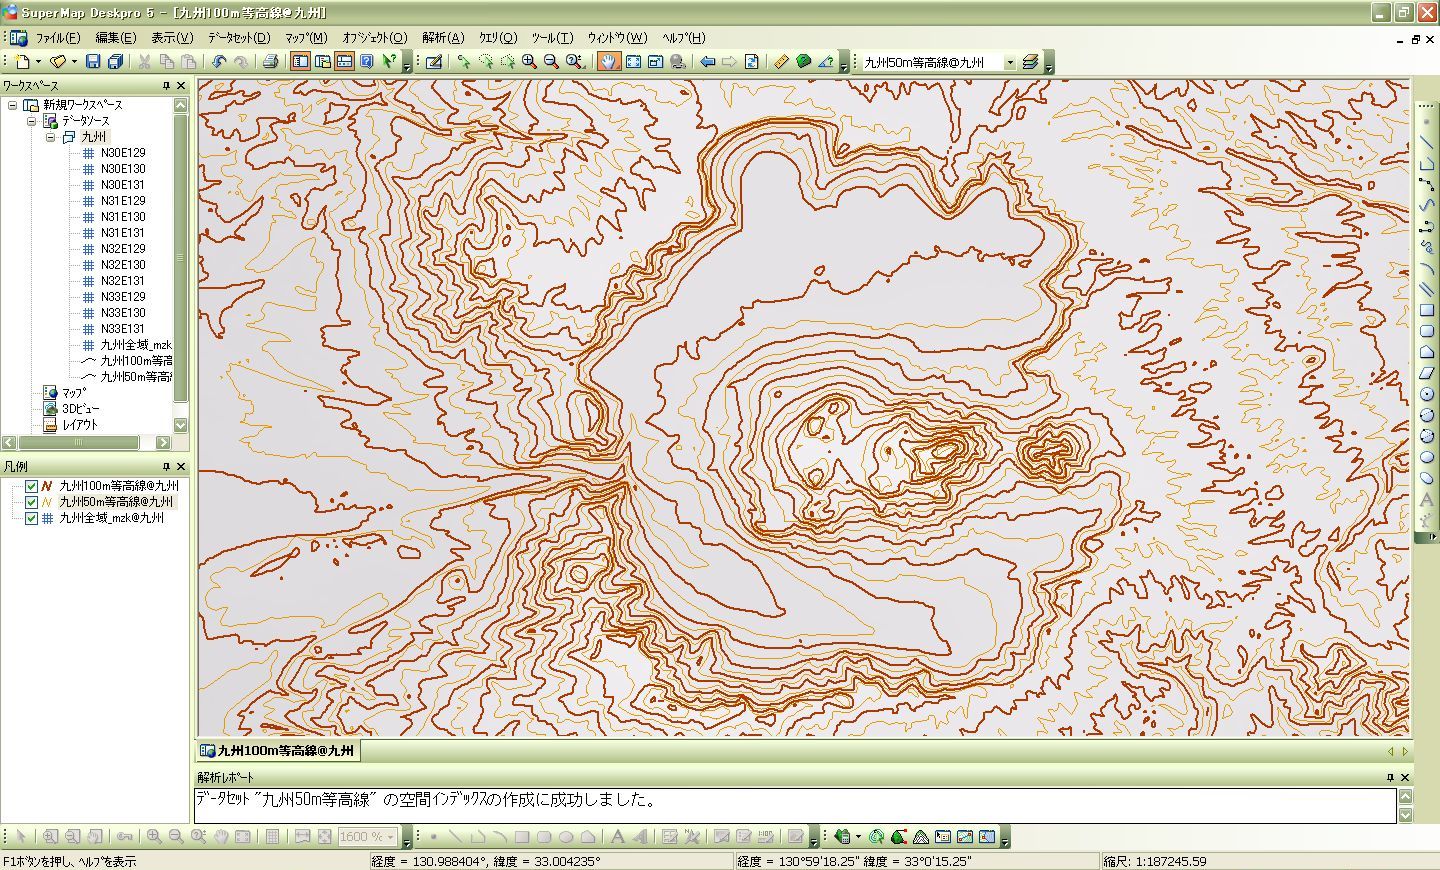Click the green recycle icon in bottom toolbar
The height and width of the screenshot is (870, 1440).
tap(876, 837)
